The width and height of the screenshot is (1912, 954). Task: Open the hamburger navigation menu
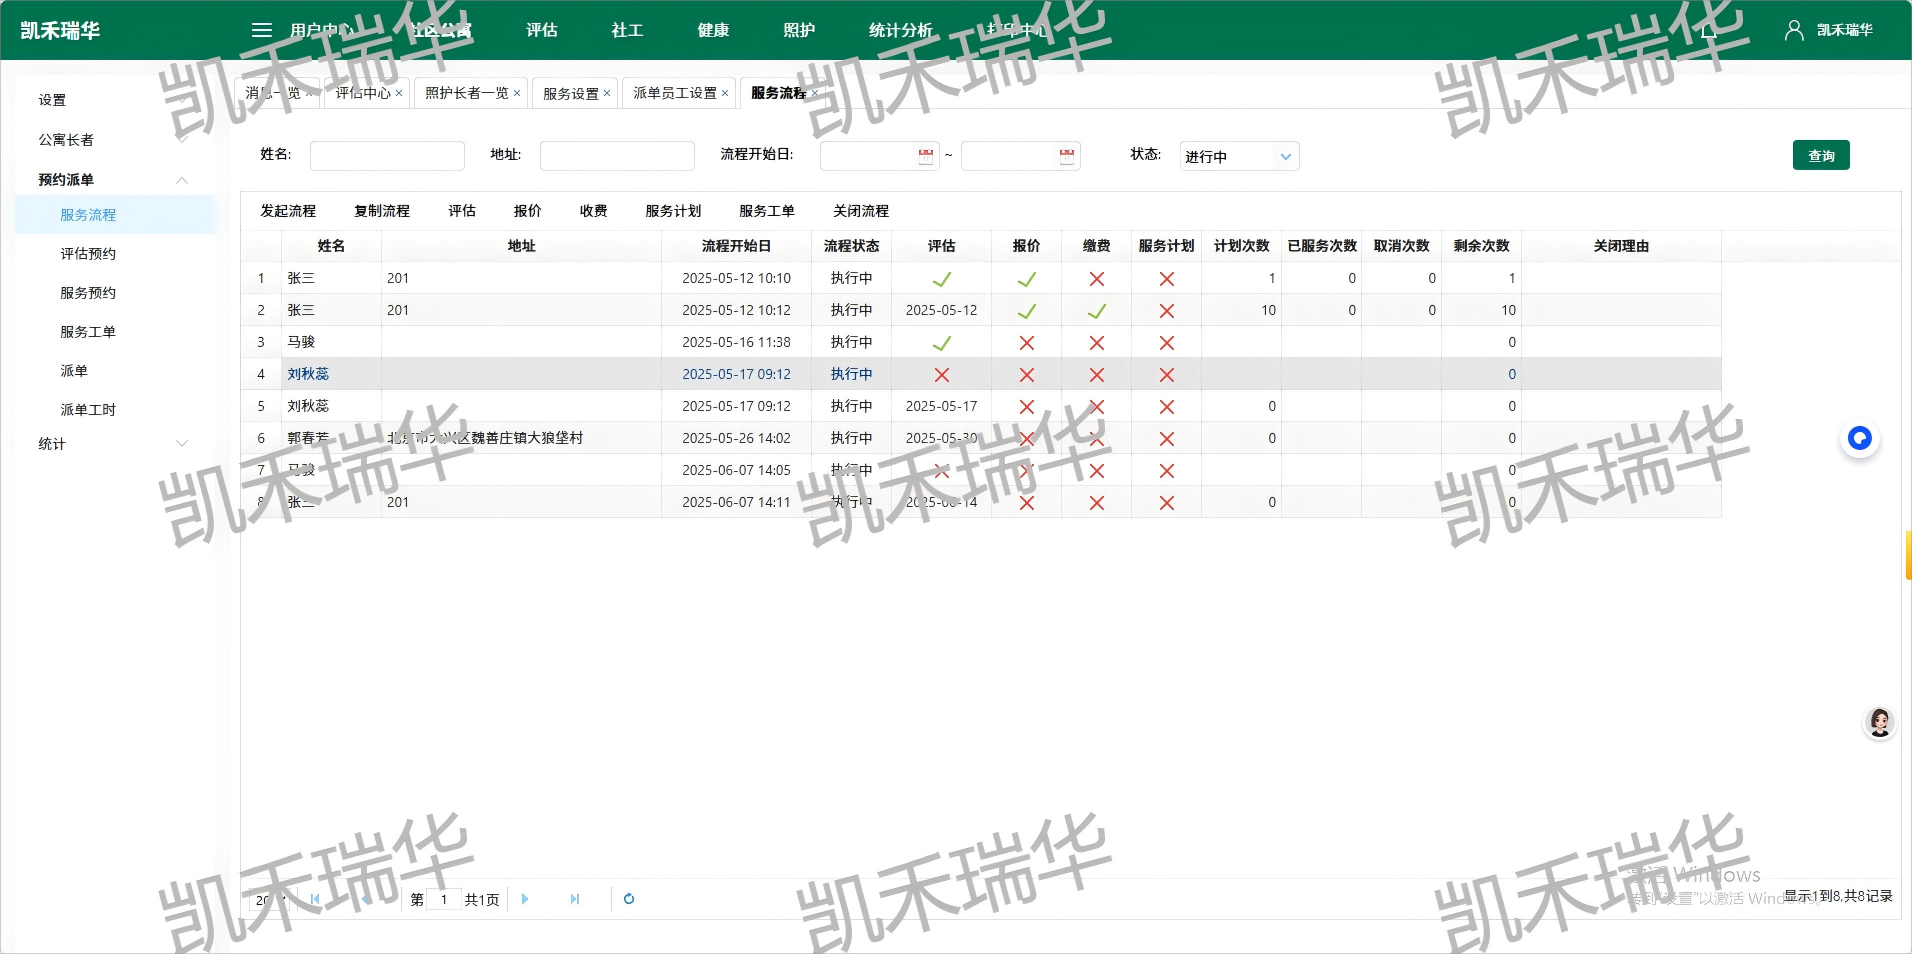tap(261, 30)
